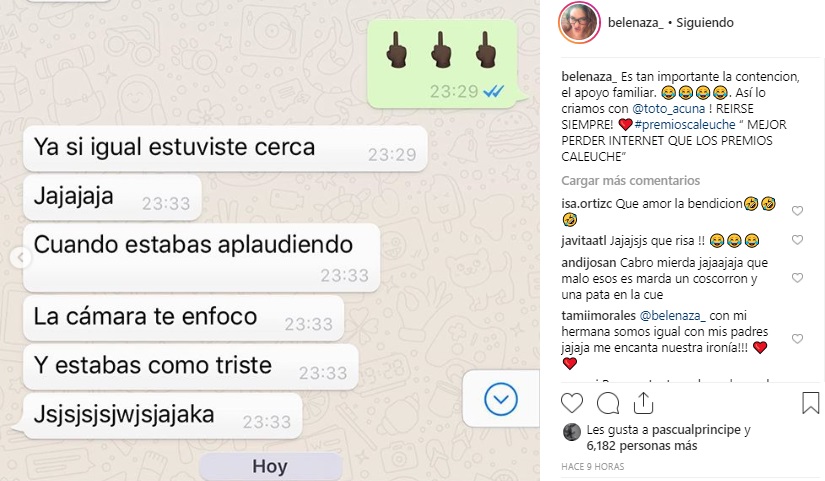Like andijosan's comment heart
The height and width of the screenshot is (481, 825).
798,278
